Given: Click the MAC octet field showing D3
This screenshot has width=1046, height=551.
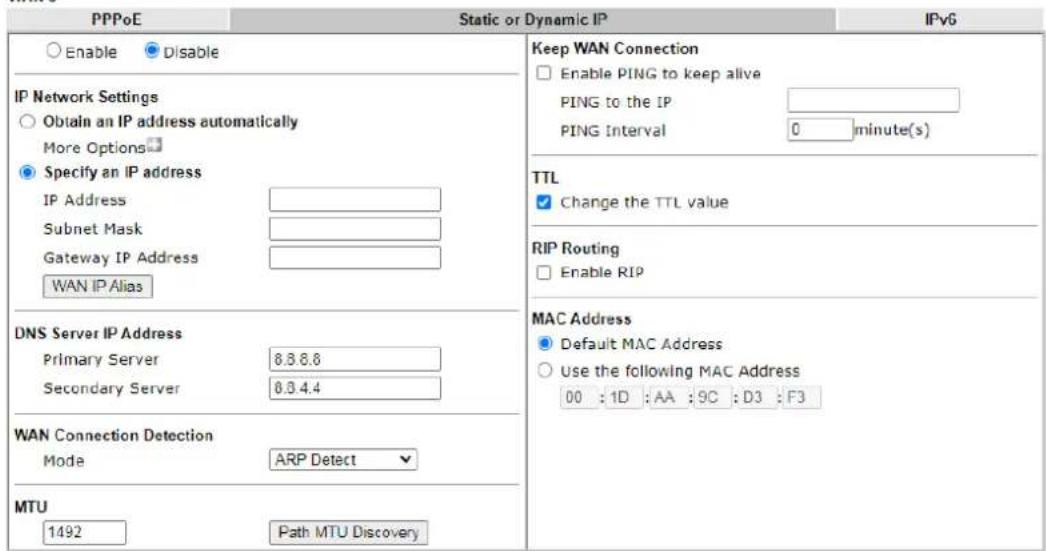Looking at the screenshot, I should (x=757, y=398).
